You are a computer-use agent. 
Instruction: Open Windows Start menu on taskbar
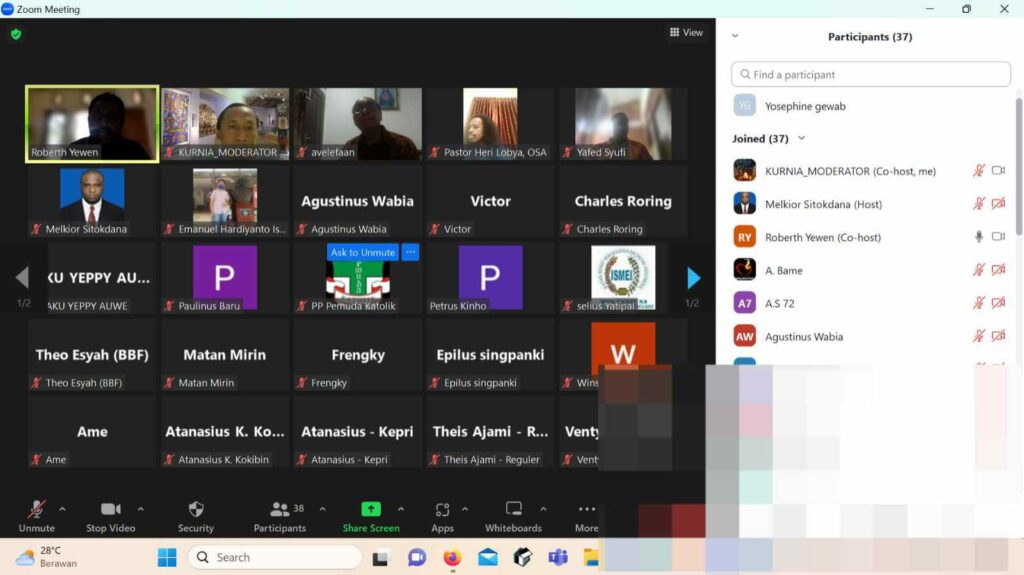[167, 557]
